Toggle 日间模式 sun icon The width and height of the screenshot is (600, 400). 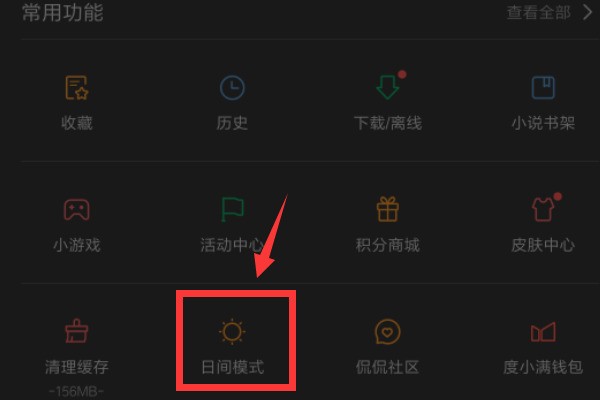tap(232, 331)
